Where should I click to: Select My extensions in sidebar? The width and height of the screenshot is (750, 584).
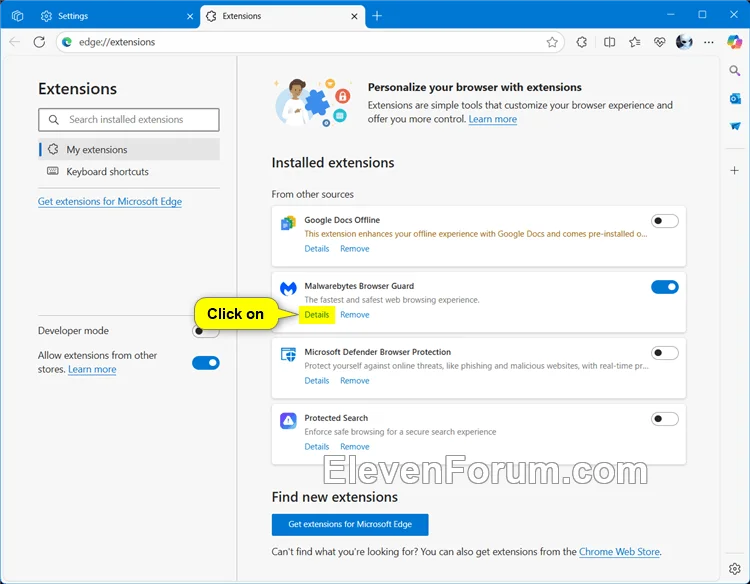[129, 149]
